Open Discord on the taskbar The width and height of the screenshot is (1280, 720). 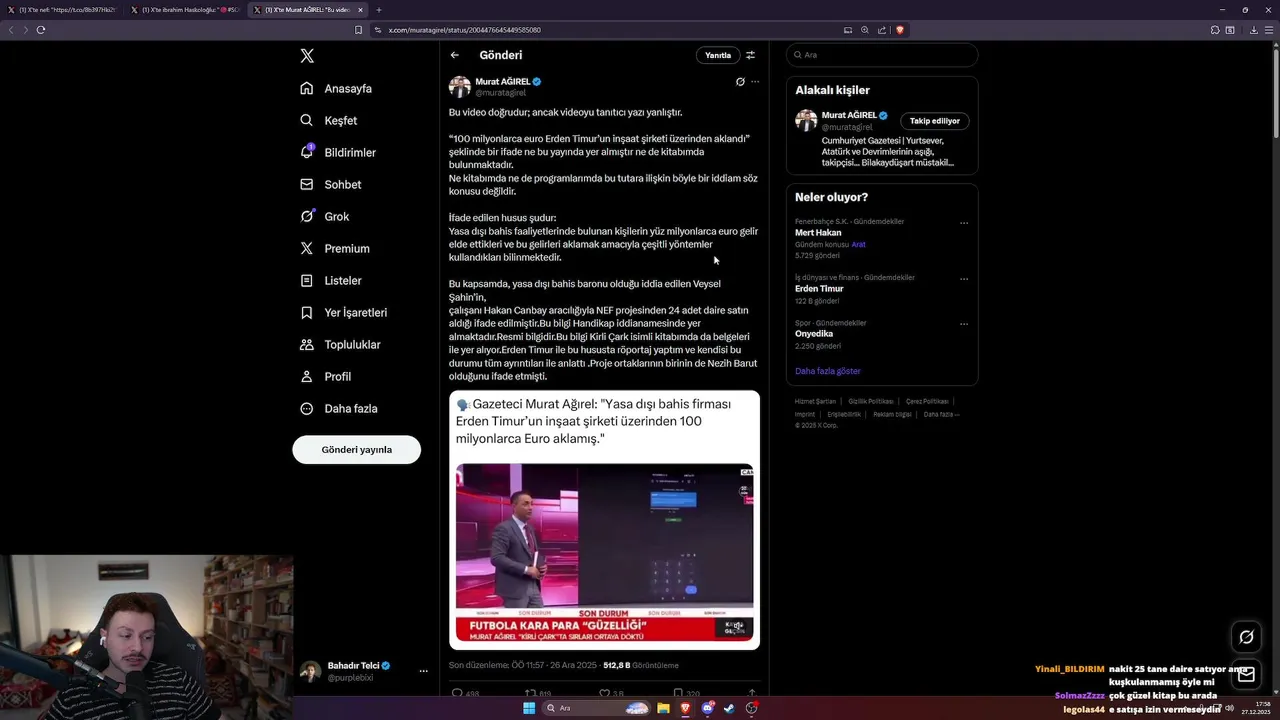pos(707,708)
